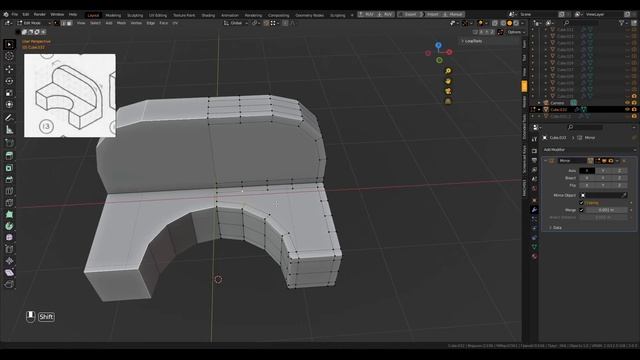Image resolution: width=640 pixels, height=360 pixels.
Task: Select the Shrink/Fatten tool
Action: coord(9,261)
